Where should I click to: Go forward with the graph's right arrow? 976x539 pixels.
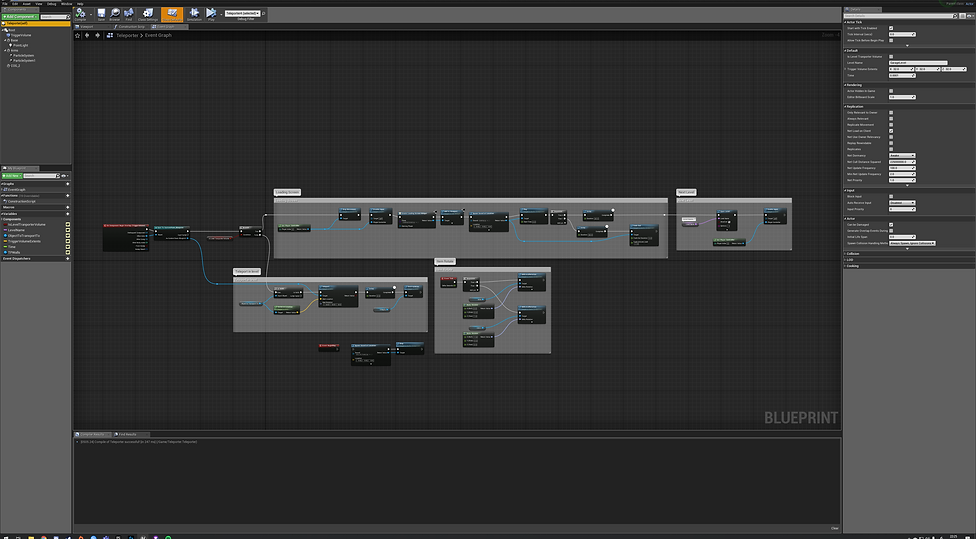click(97, 35)
